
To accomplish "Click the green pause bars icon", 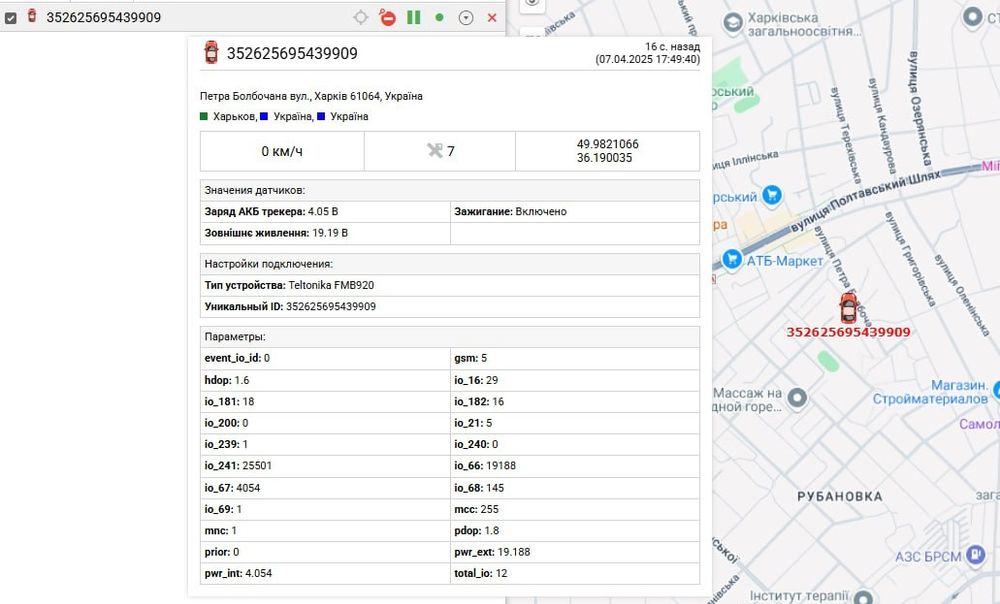I will click(x=413, y=18).
